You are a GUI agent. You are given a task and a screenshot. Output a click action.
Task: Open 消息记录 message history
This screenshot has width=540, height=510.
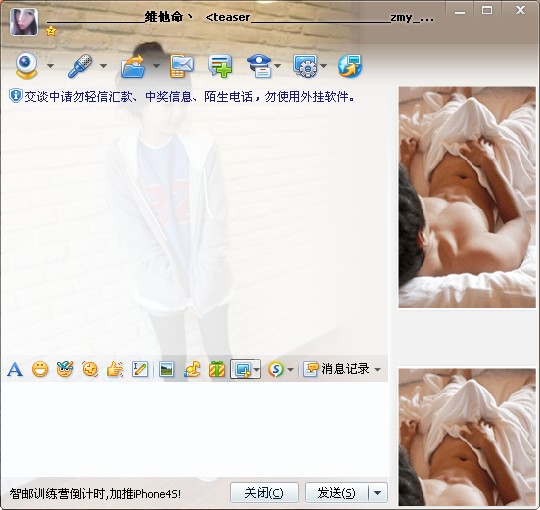336,369
